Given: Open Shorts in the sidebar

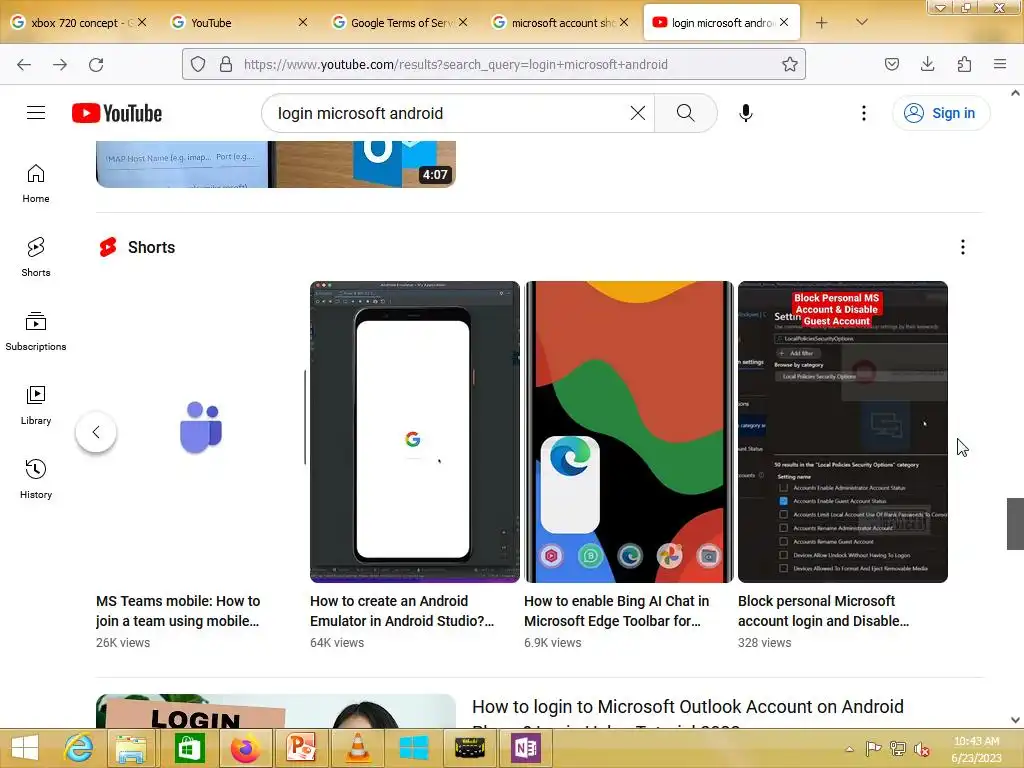Looking at the screenshot, I should pos(36,257).
